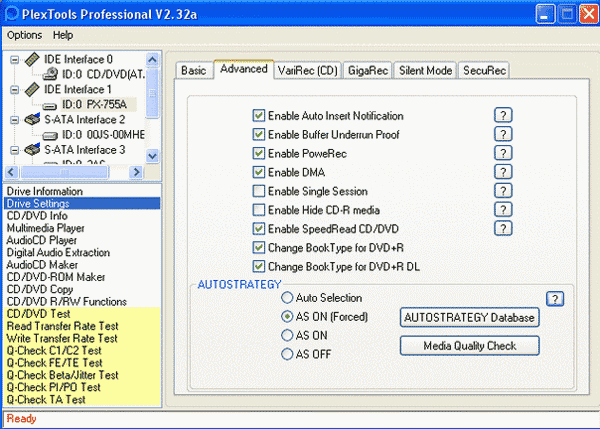
Task: Select the AS ON (Forced) radio option
Action: tap(287, 316)
